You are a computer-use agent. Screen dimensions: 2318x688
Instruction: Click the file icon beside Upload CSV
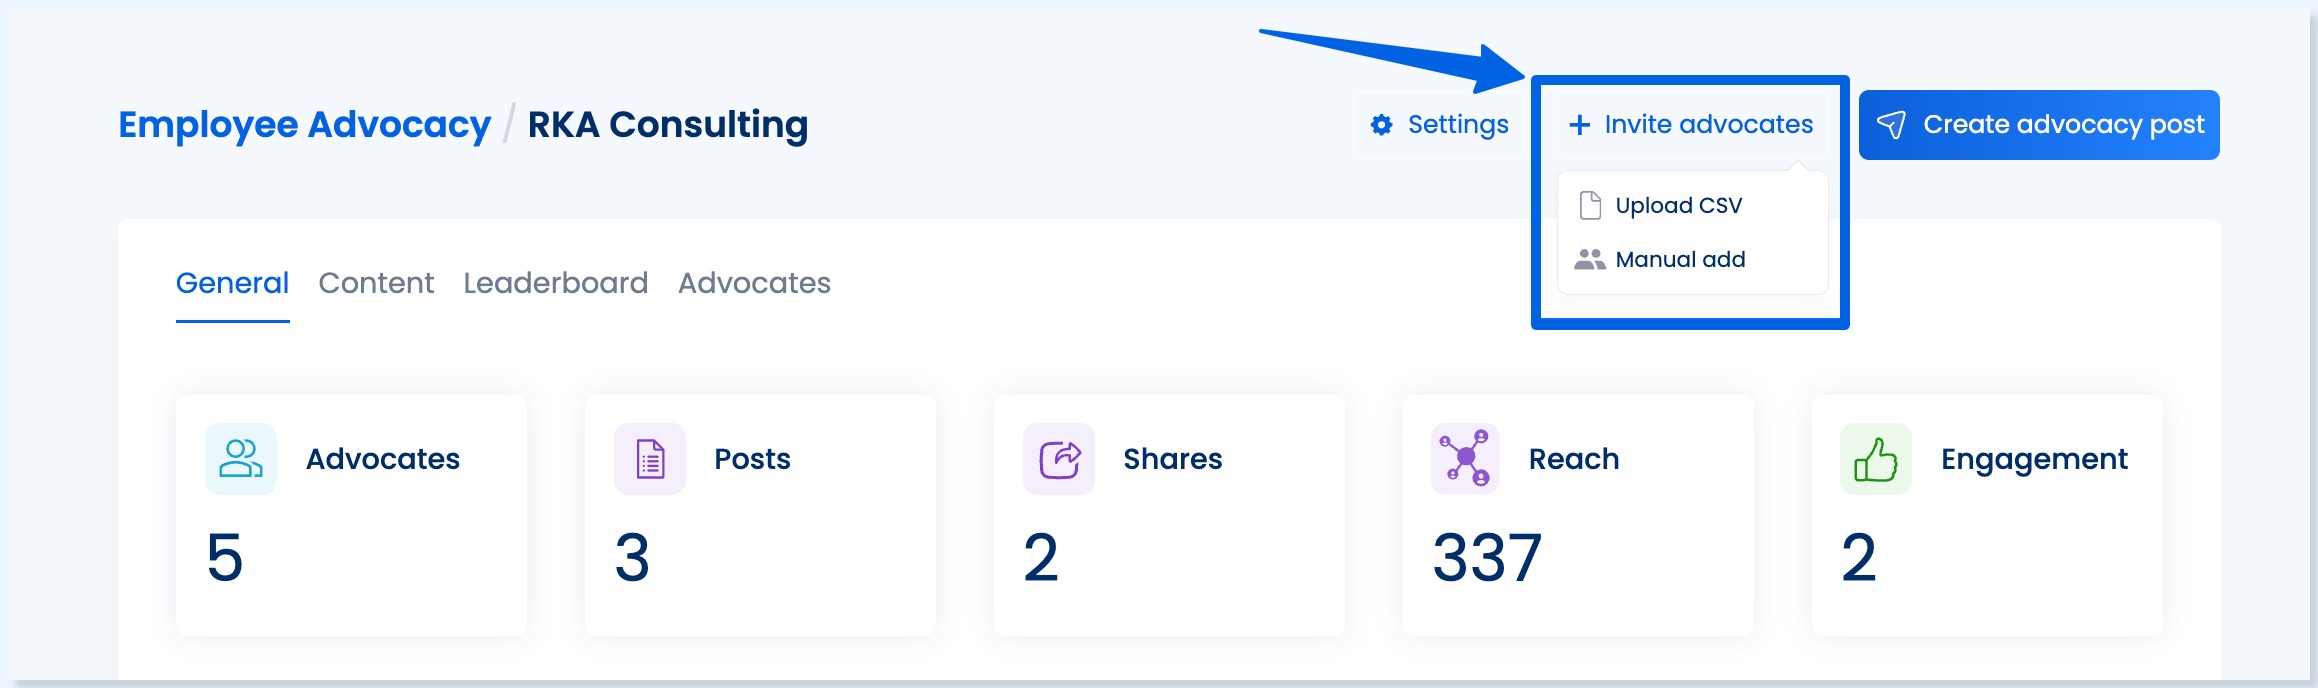coord(1590,204)
